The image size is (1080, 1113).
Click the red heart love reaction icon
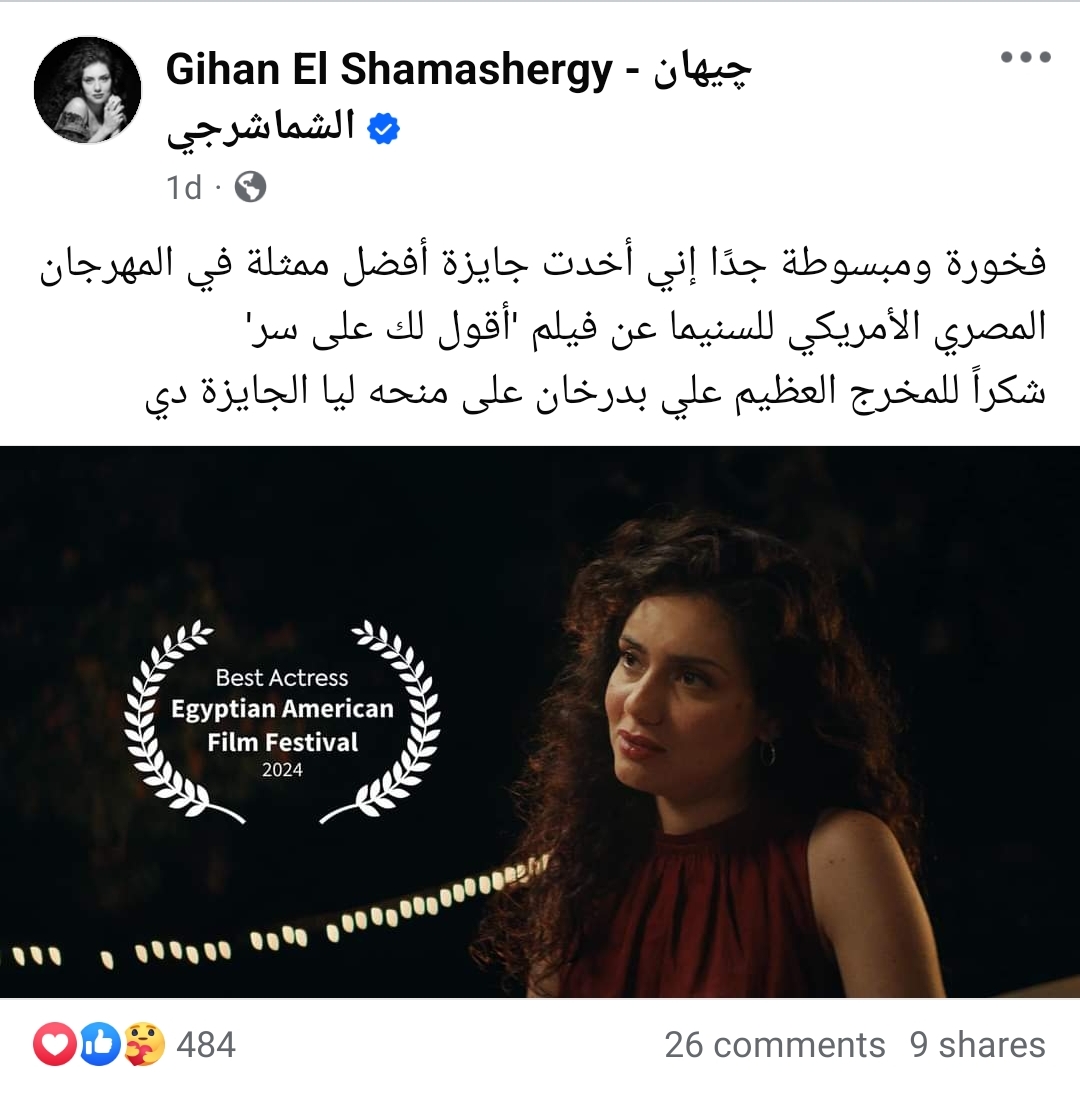coord(55,1045)
